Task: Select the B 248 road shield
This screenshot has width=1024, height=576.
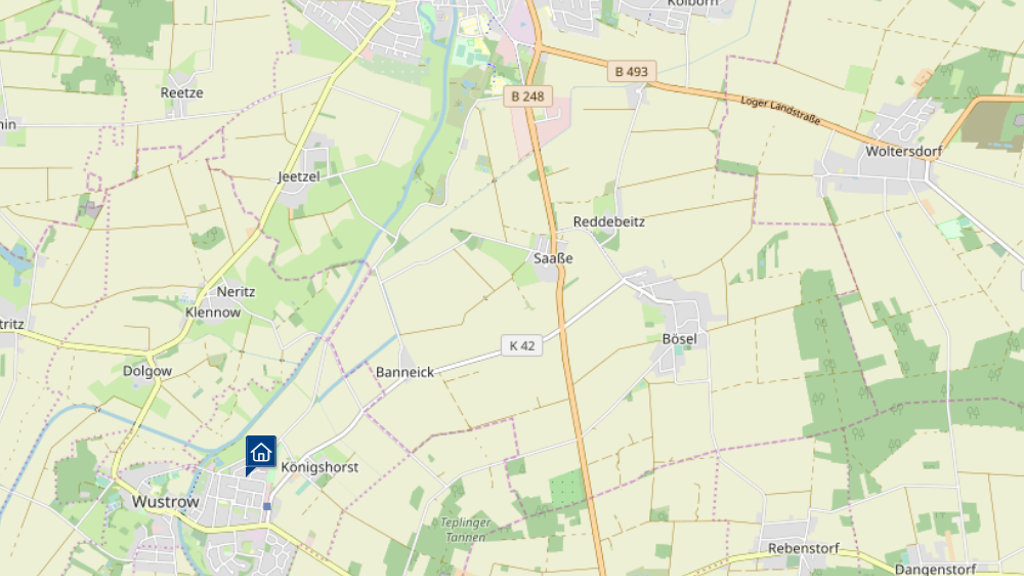Action: (x=528, y=97)
